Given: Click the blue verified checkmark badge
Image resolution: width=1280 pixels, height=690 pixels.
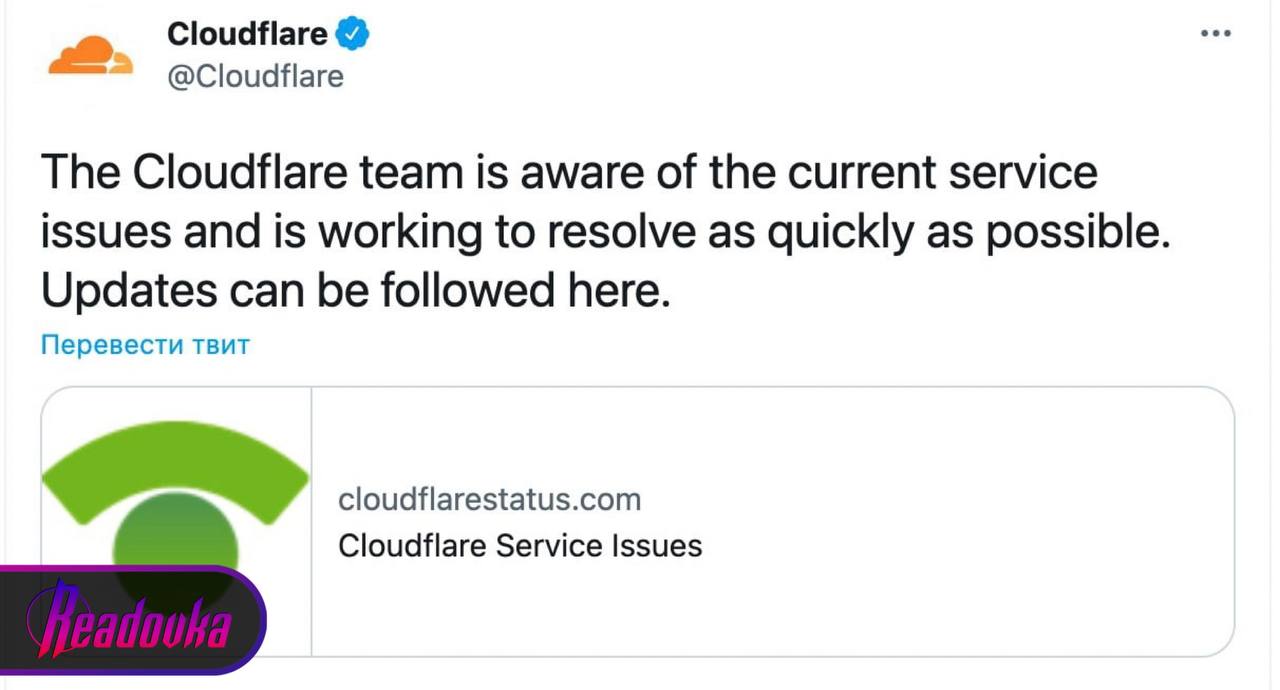Looking at the screenshot, I should [x=353, y=34].
